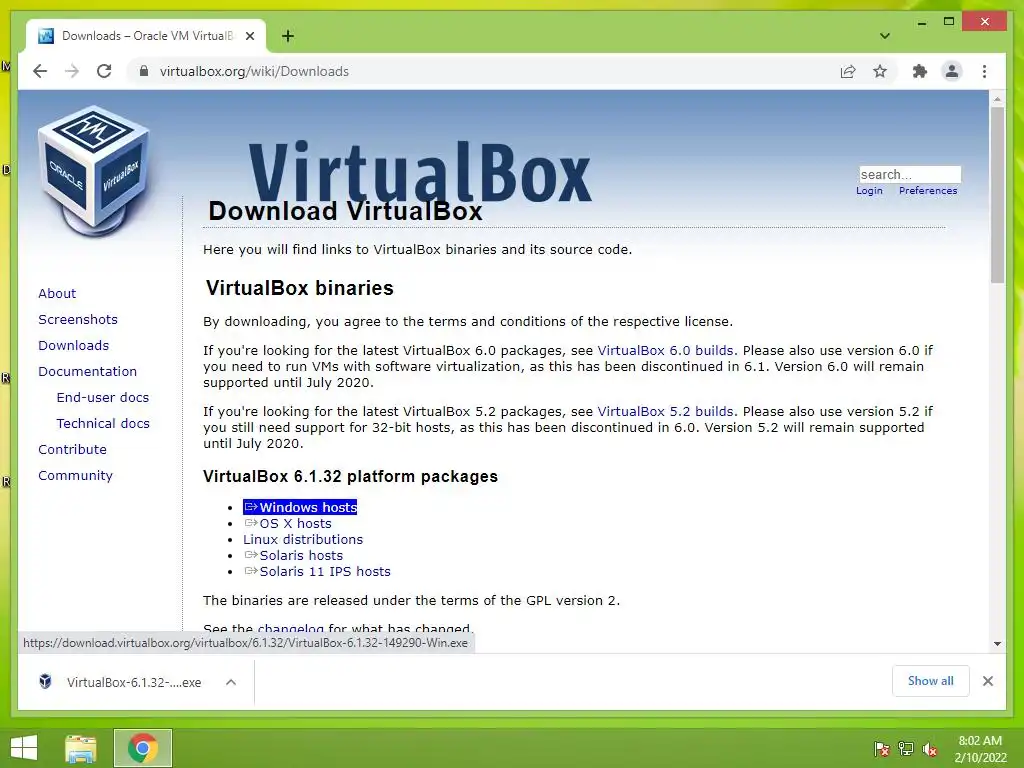The image size is (1024, 768).
Task: Click the network tray icon
Action: [906, 748]
